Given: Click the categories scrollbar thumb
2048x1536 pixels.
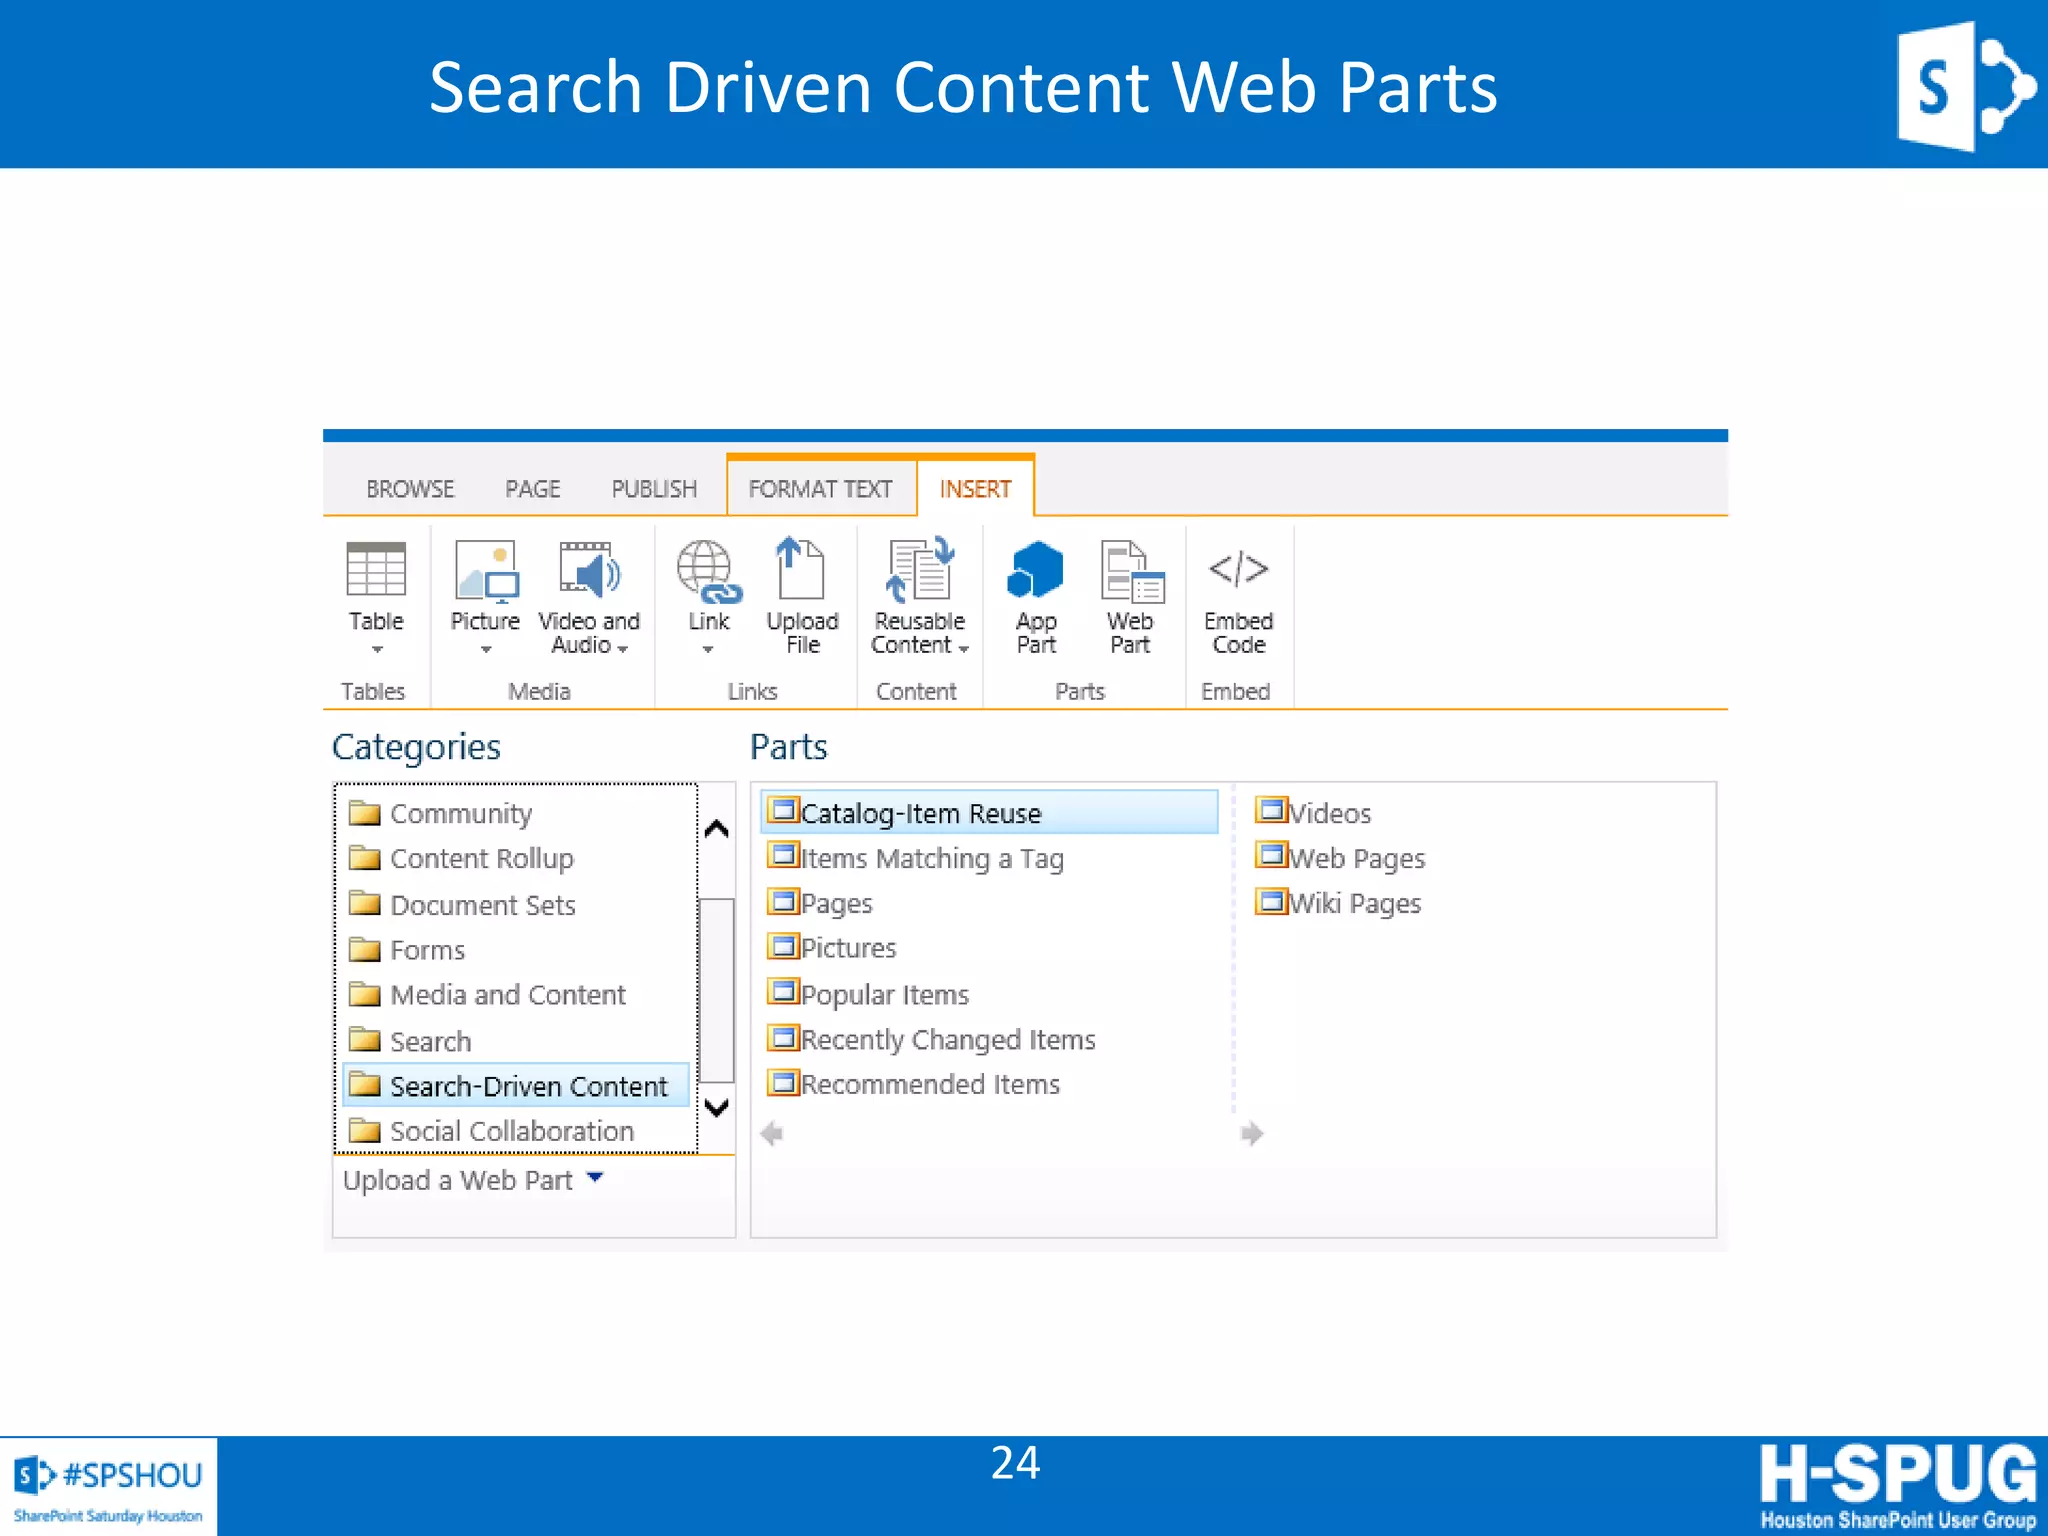Looking at the screenshot, I should (x=716, y=990).
